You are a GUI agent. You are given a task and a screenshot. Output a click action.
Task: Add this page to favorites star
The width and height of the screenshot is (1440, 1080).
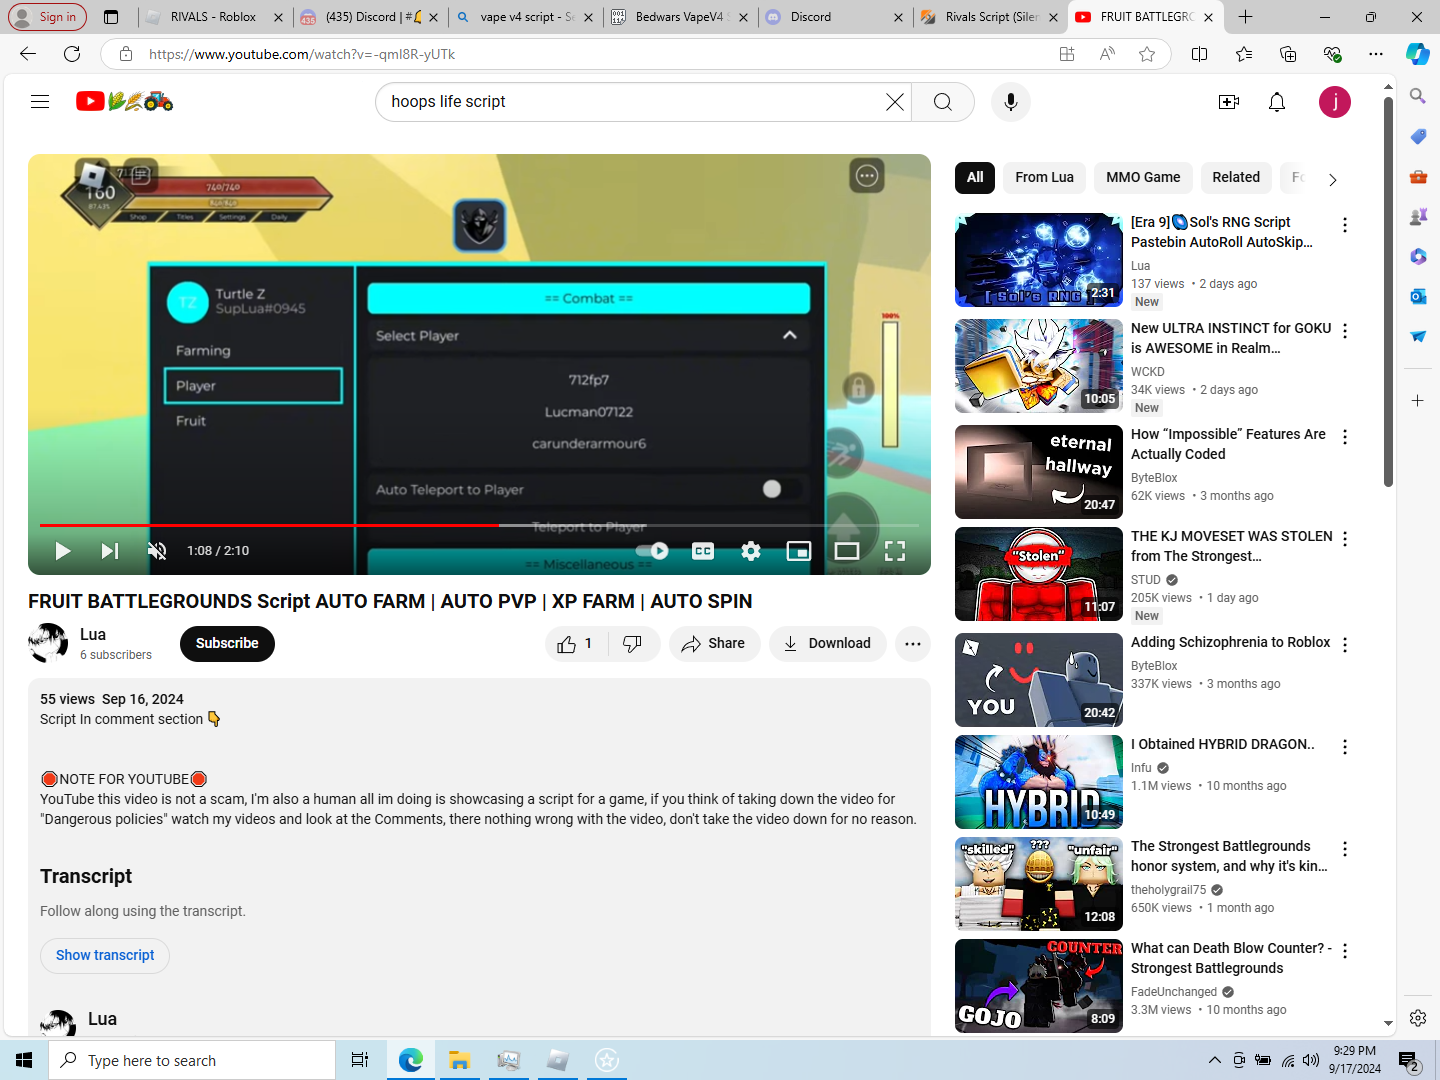tap(1147, 54)
